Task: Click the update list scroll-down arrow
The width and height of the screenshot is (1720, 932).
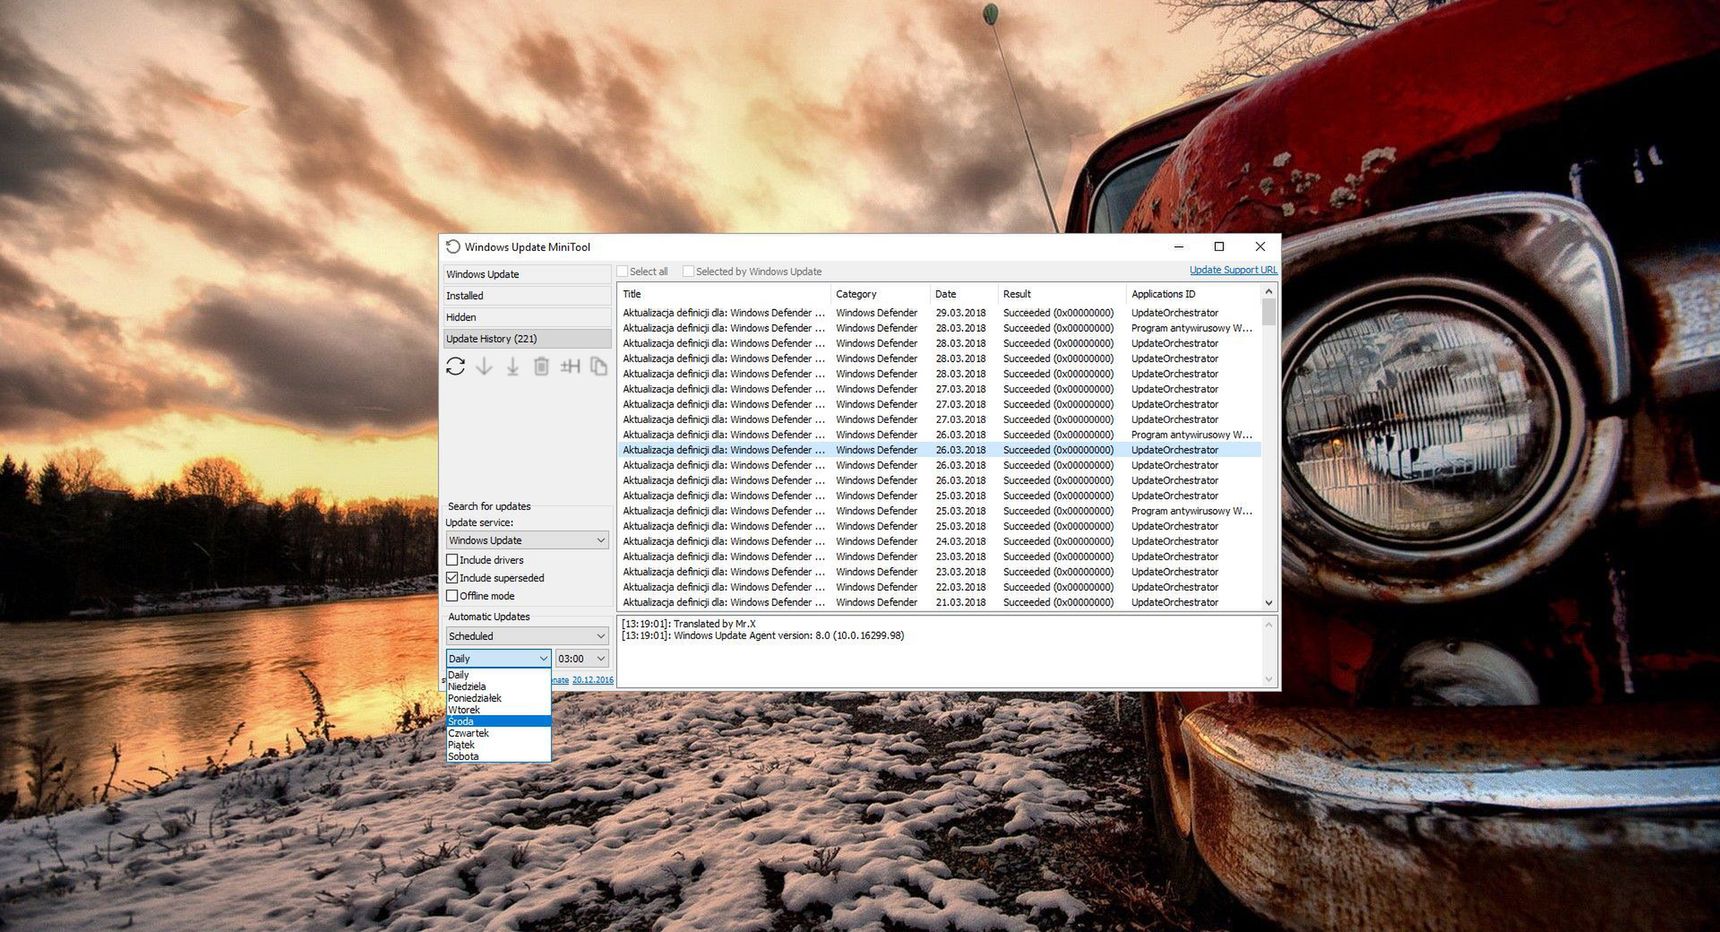Action: click(x=1269, y=603)
